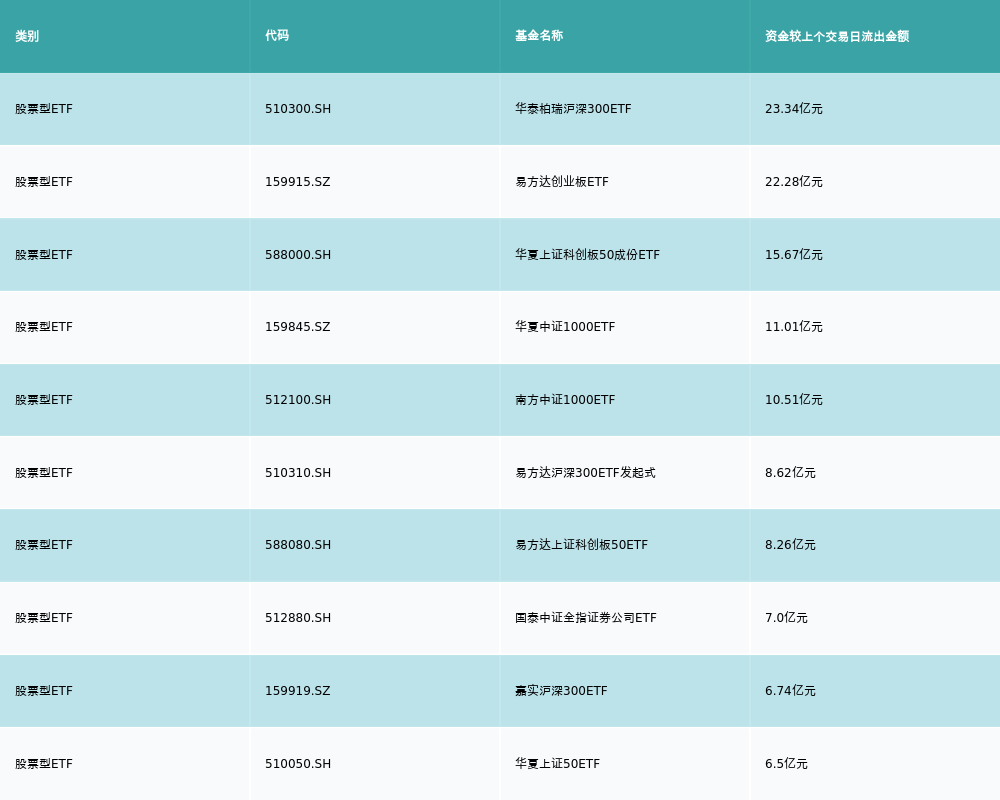Viewport: 1000px width, 800px height.
Task: Click 股票型ETF in the 510310.SH row
Action: click(44, 473)
